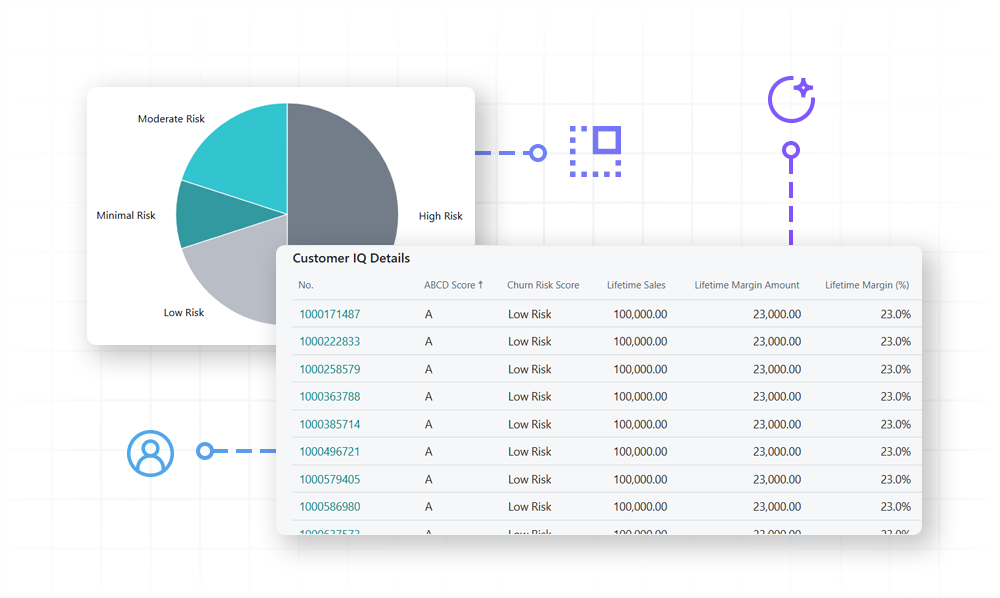Click the Lifetime Margin Amount header
Image resolution: width=1000 pixels, height=598 pixels.
pos(747,285)
